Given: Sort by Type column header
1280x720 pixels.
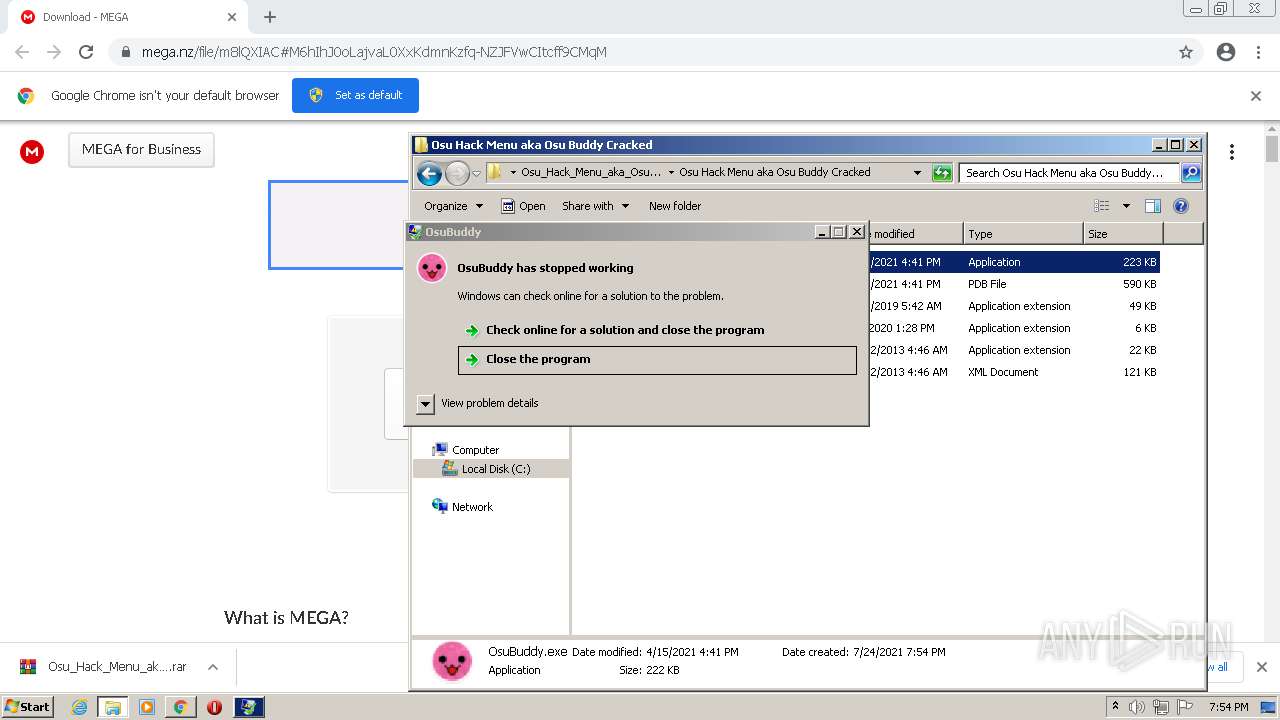Looking at the screenshot, I should [1023, 234].
